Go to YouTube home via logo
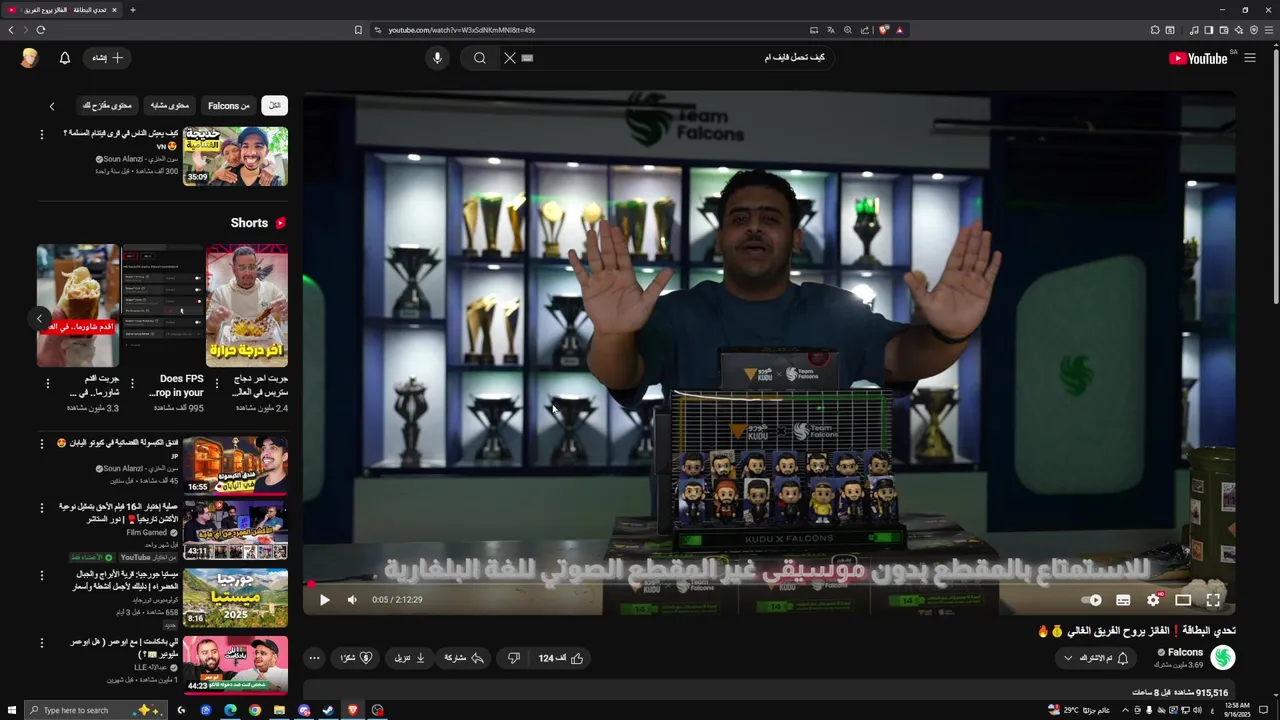This screenshot has height=720, width=1280. coord(1198,58)
